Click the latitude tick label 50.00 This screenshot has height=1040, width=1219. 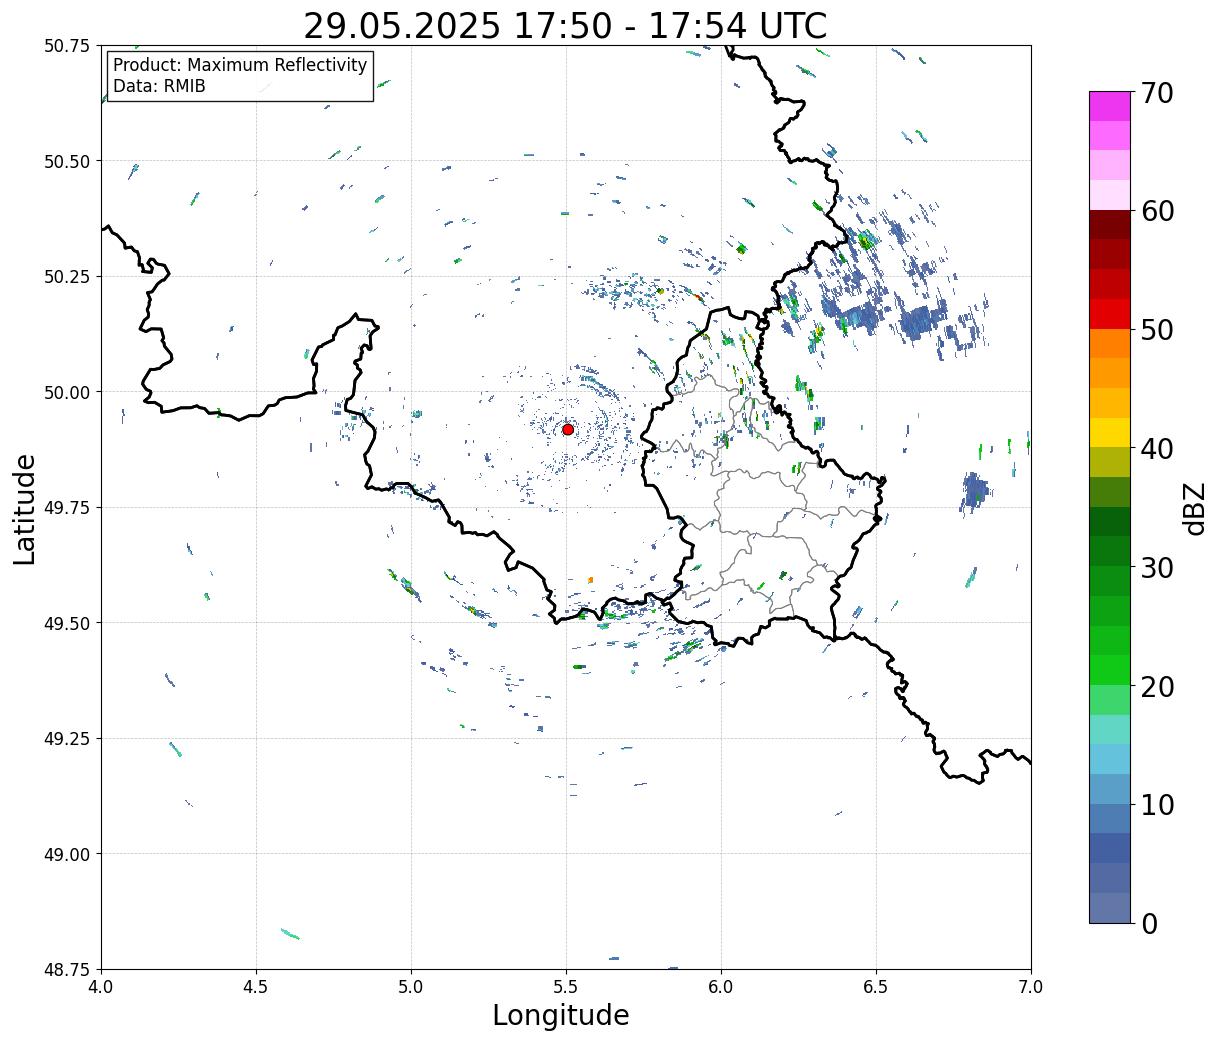tap(67, 392)
